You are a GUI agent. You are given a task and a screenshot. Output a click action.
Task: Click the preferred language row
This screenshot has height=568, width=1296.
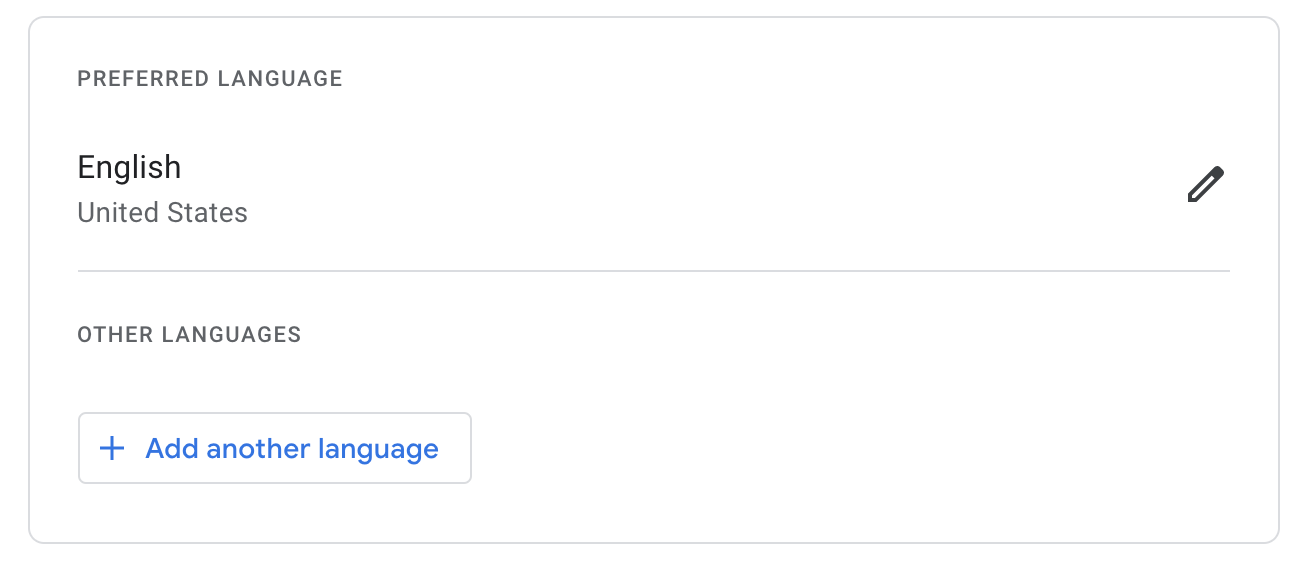click(x=653, y=189)
